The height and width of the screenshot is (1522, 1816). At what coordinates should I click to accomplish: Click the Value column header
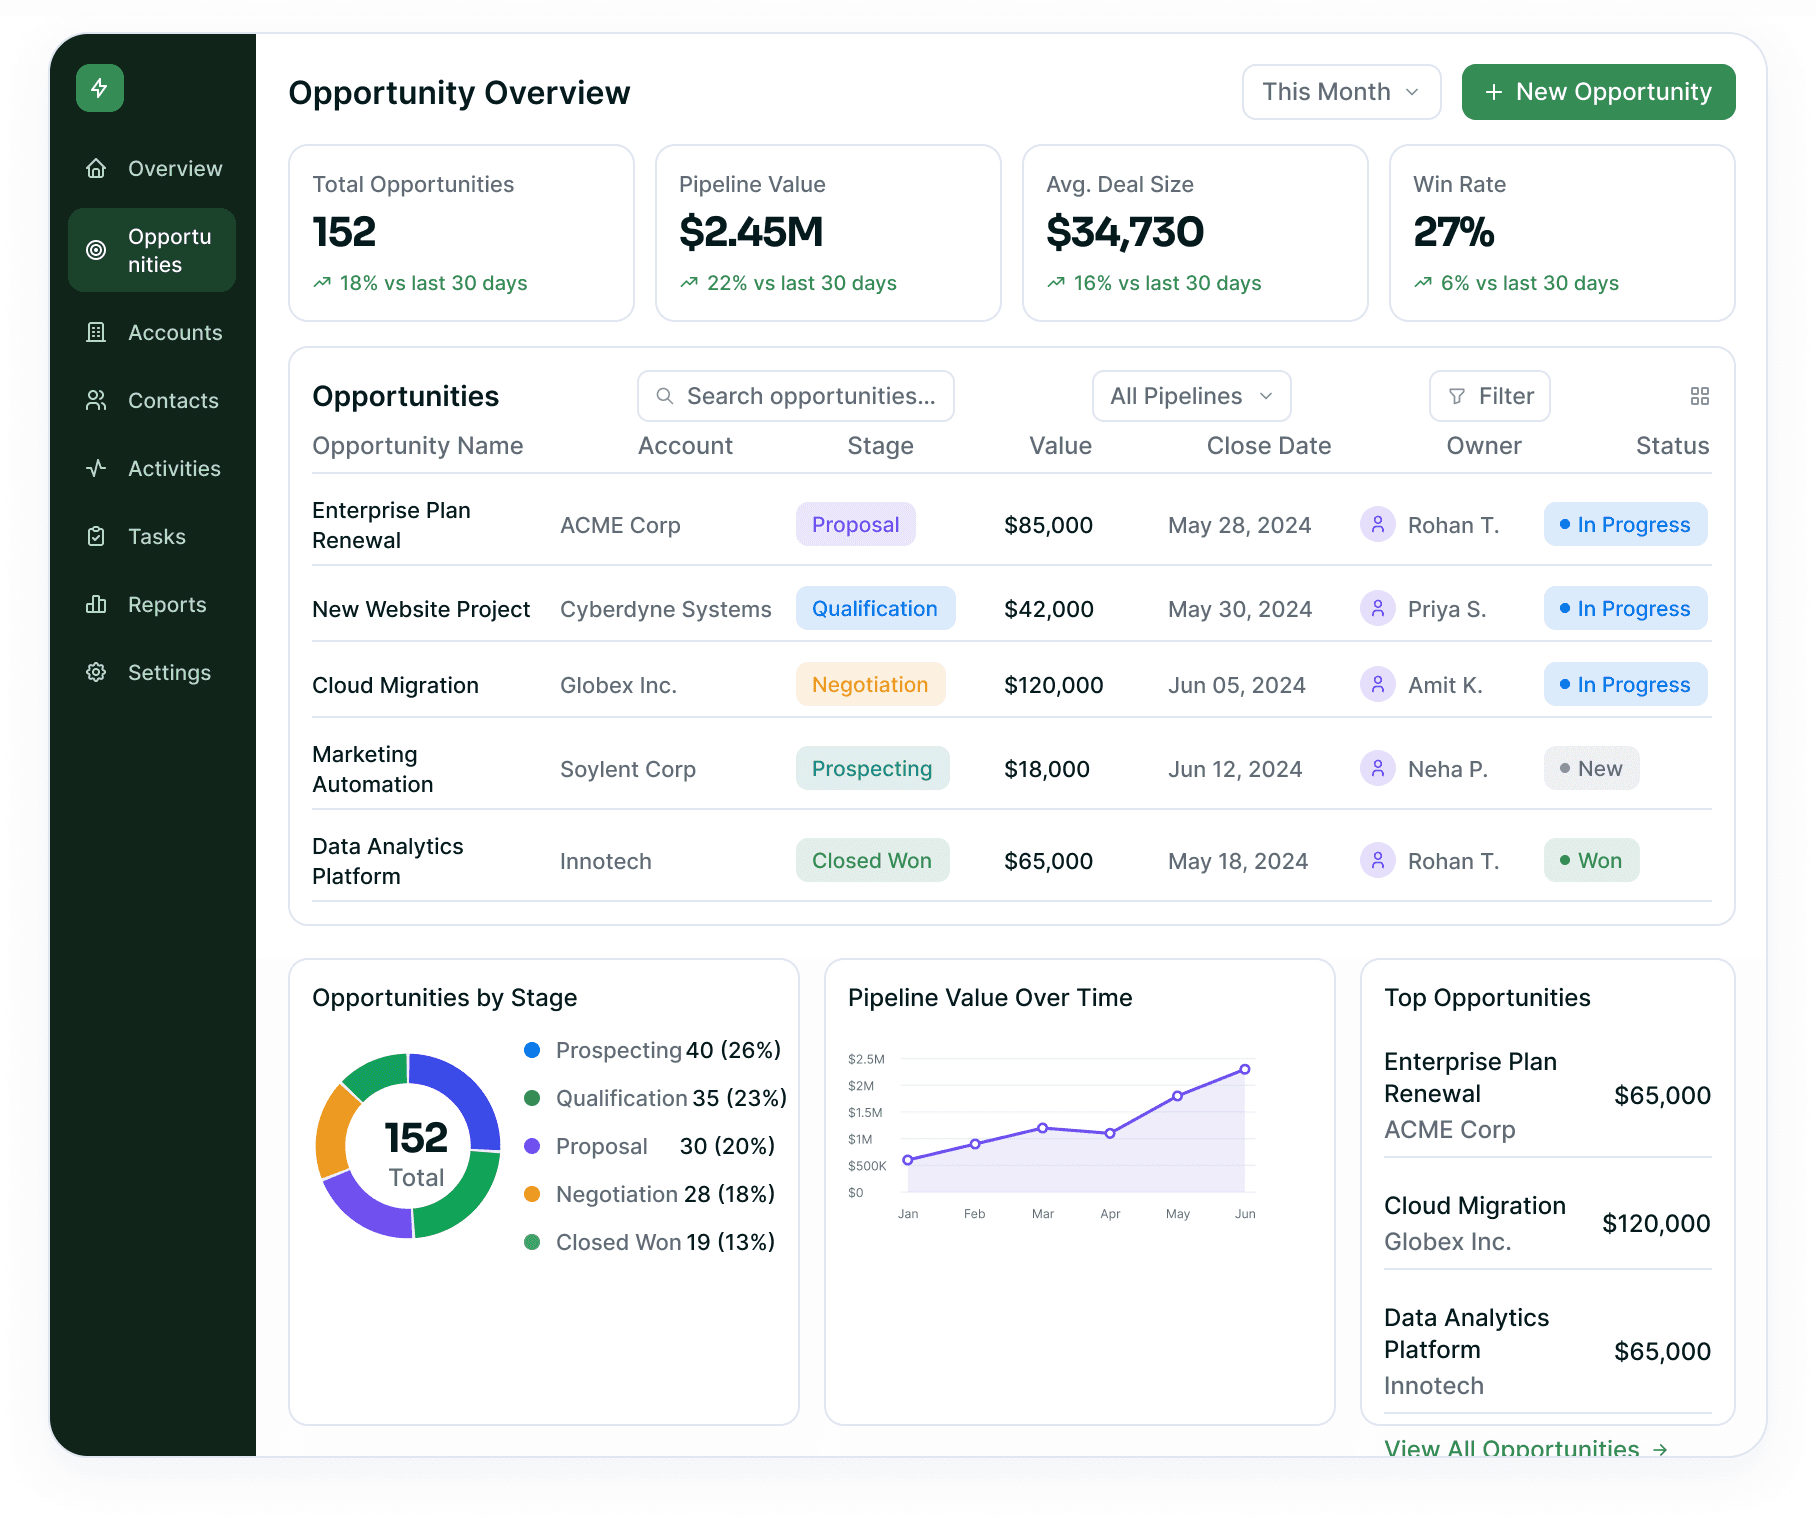point(1060,446)
